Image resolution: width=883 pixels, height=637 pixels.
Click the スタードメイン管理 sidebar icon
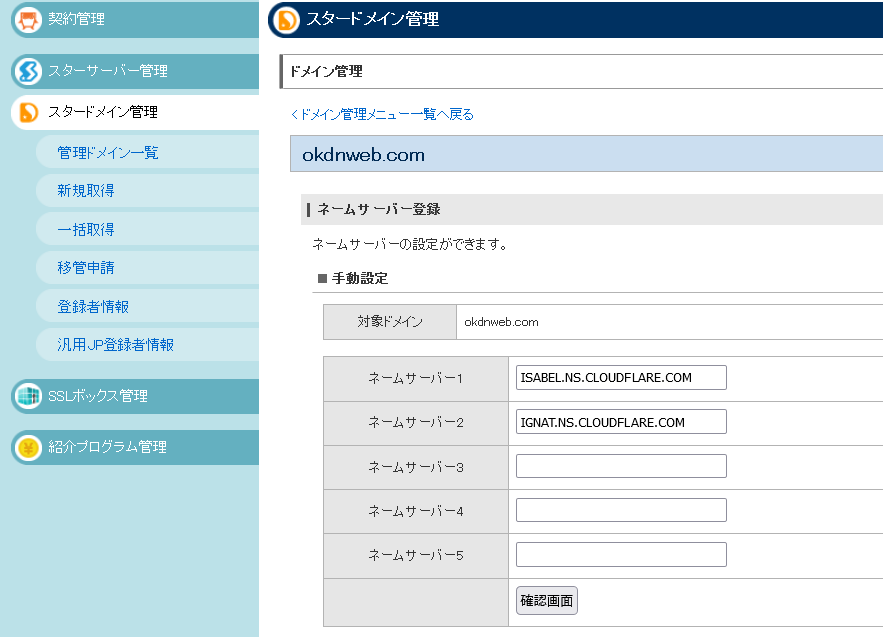click(29, 113)
